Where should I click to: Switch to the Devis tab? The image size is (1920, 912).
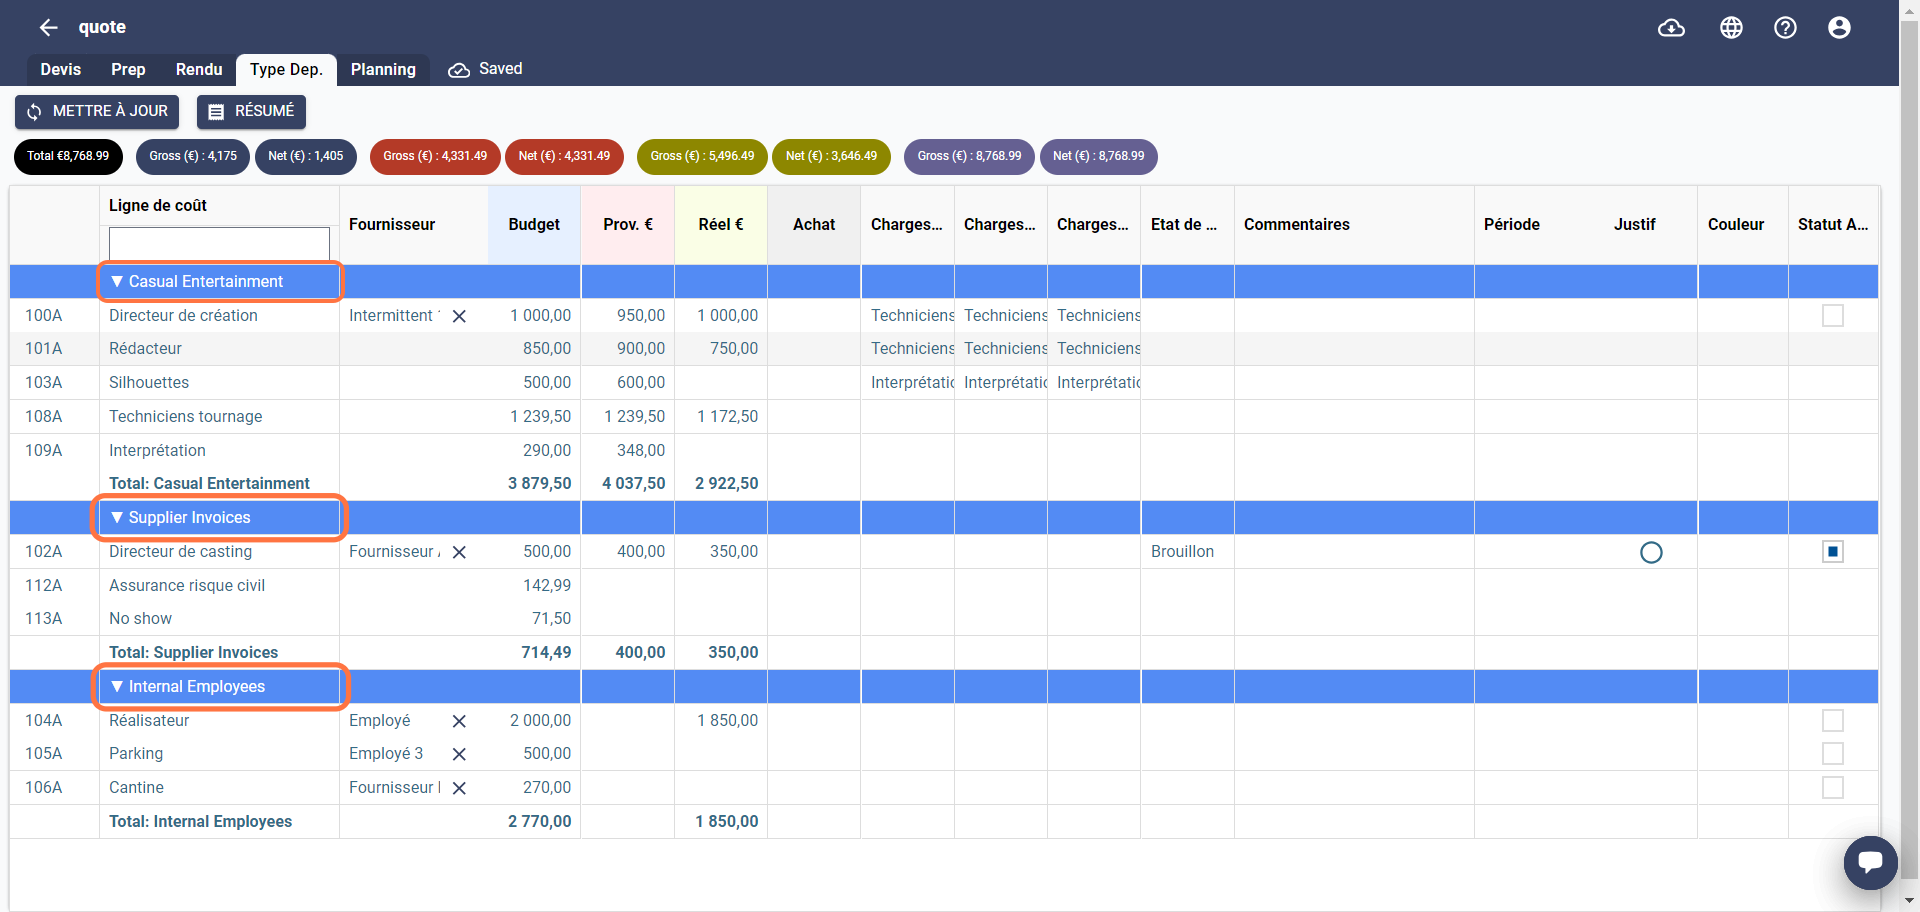point(60,69)
